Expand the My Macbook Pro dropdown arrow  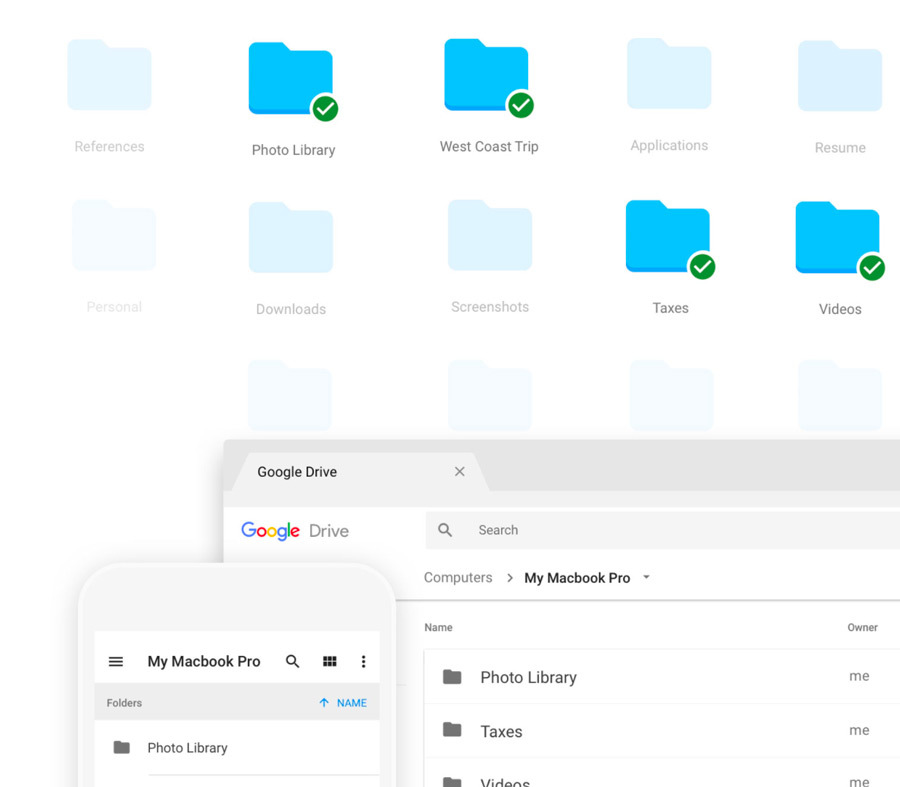[646, 578]
